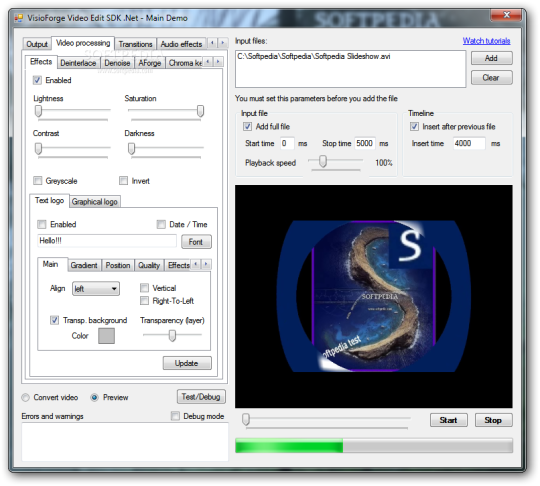Select the Main text logo tab
Image resolution: width=540 pixels, height=486 pixels.
tap(51, 264)
